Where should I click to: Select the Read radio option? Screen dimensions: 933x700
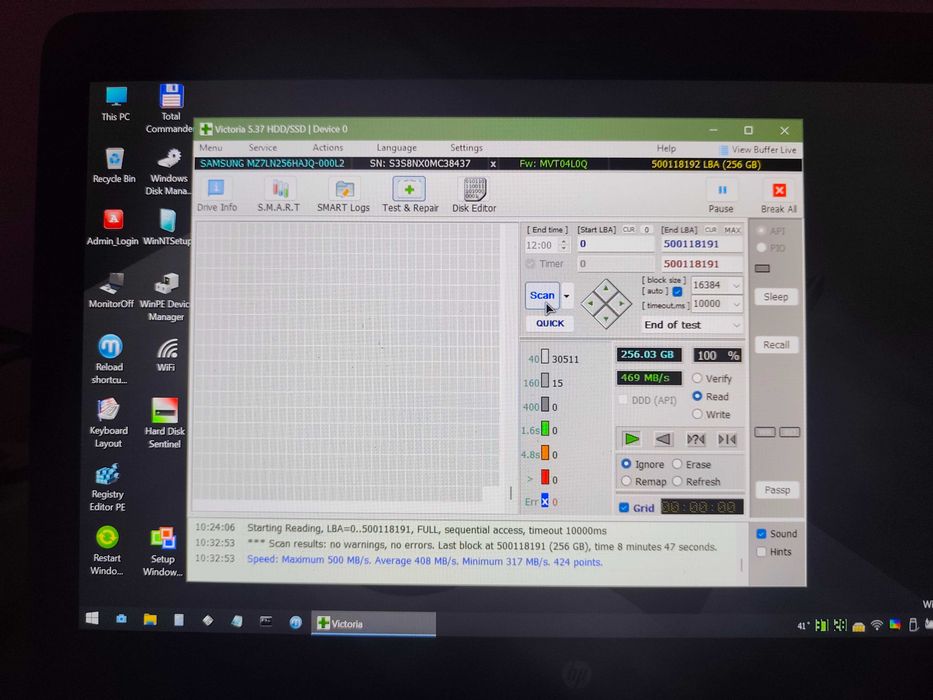710,396
